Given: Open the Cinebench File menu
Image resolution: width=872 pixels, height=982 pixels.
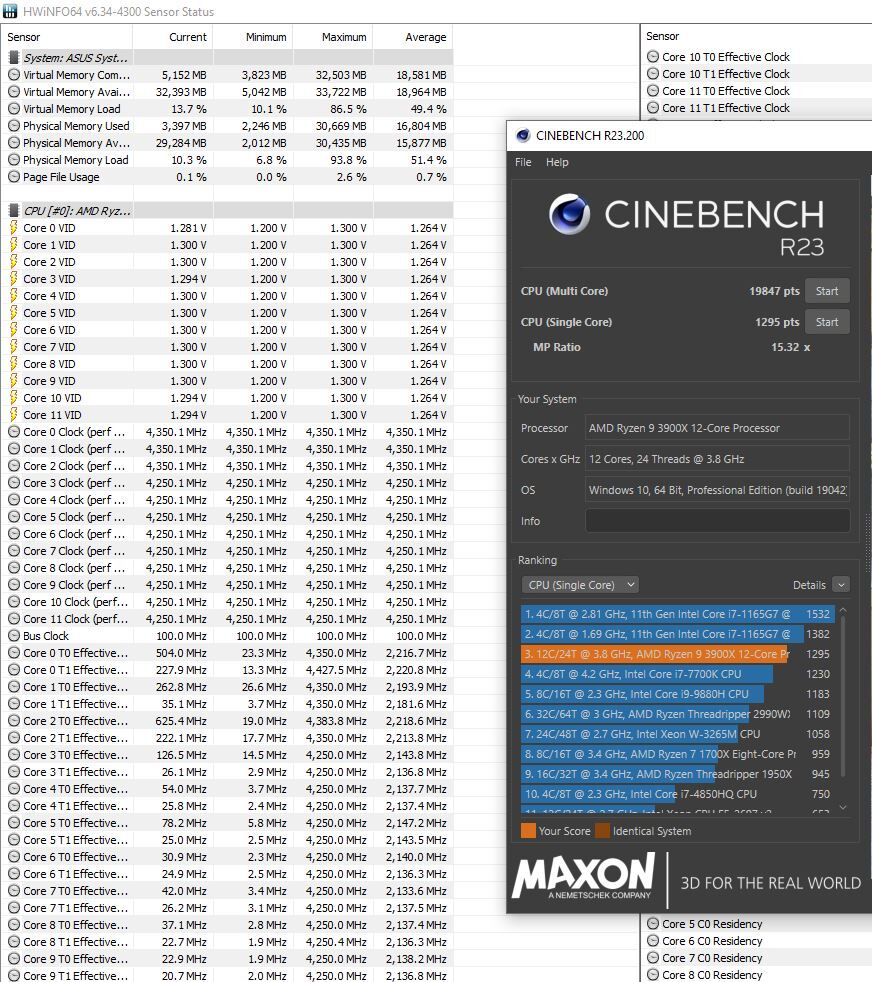Looking at the screenshot, I should [x=523, y=162].
